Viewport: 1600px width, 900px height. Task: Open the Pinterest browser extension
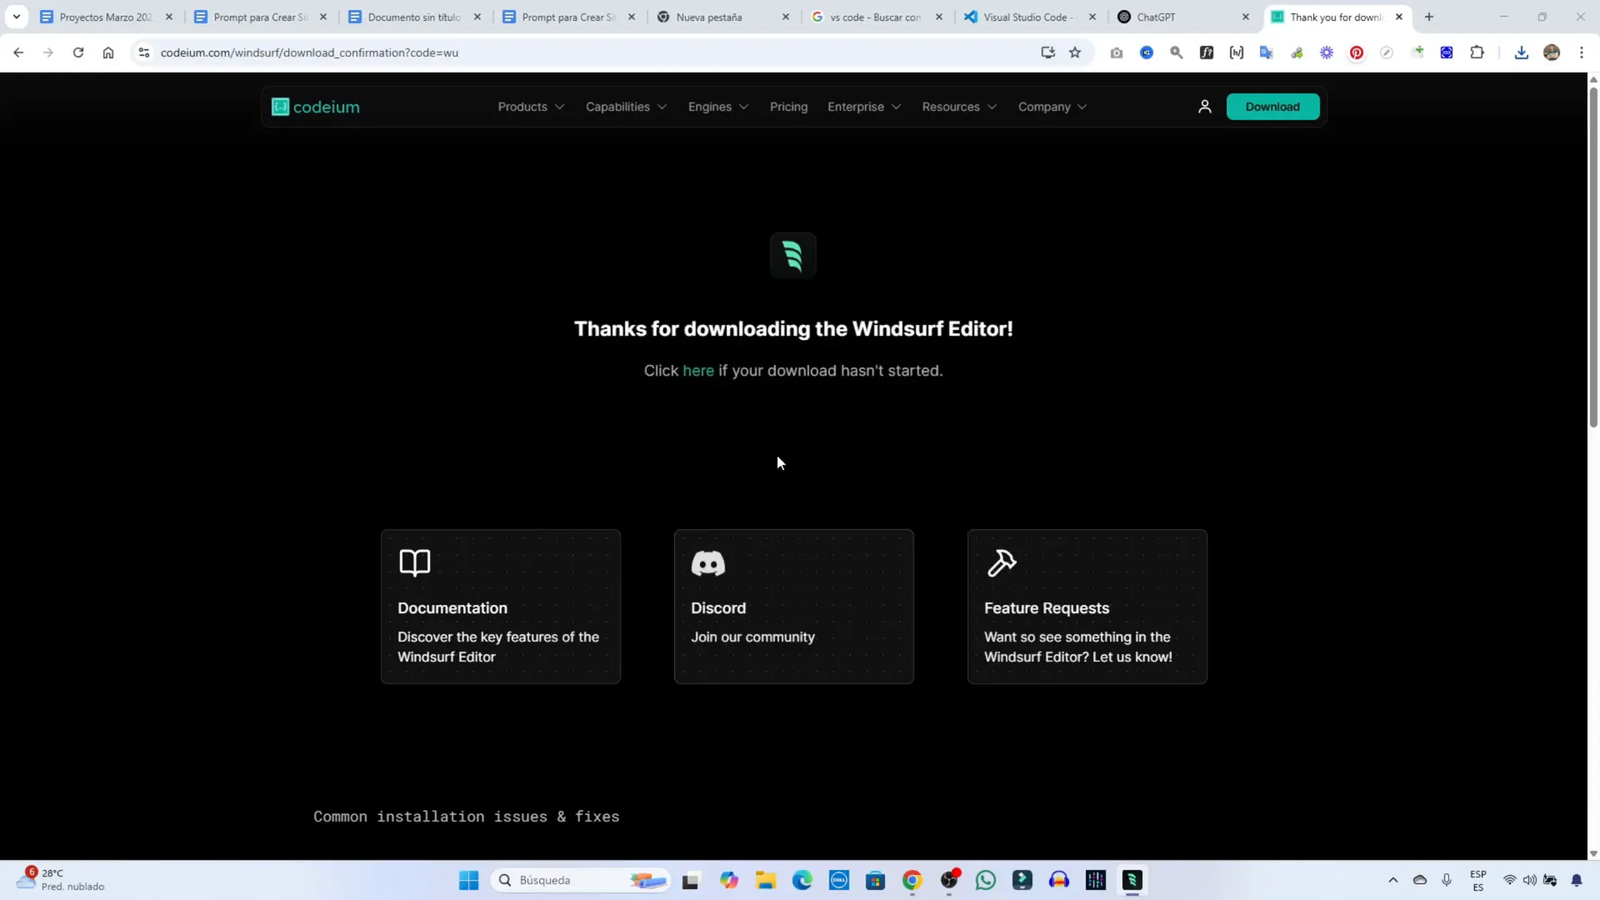coord(1357,52)
